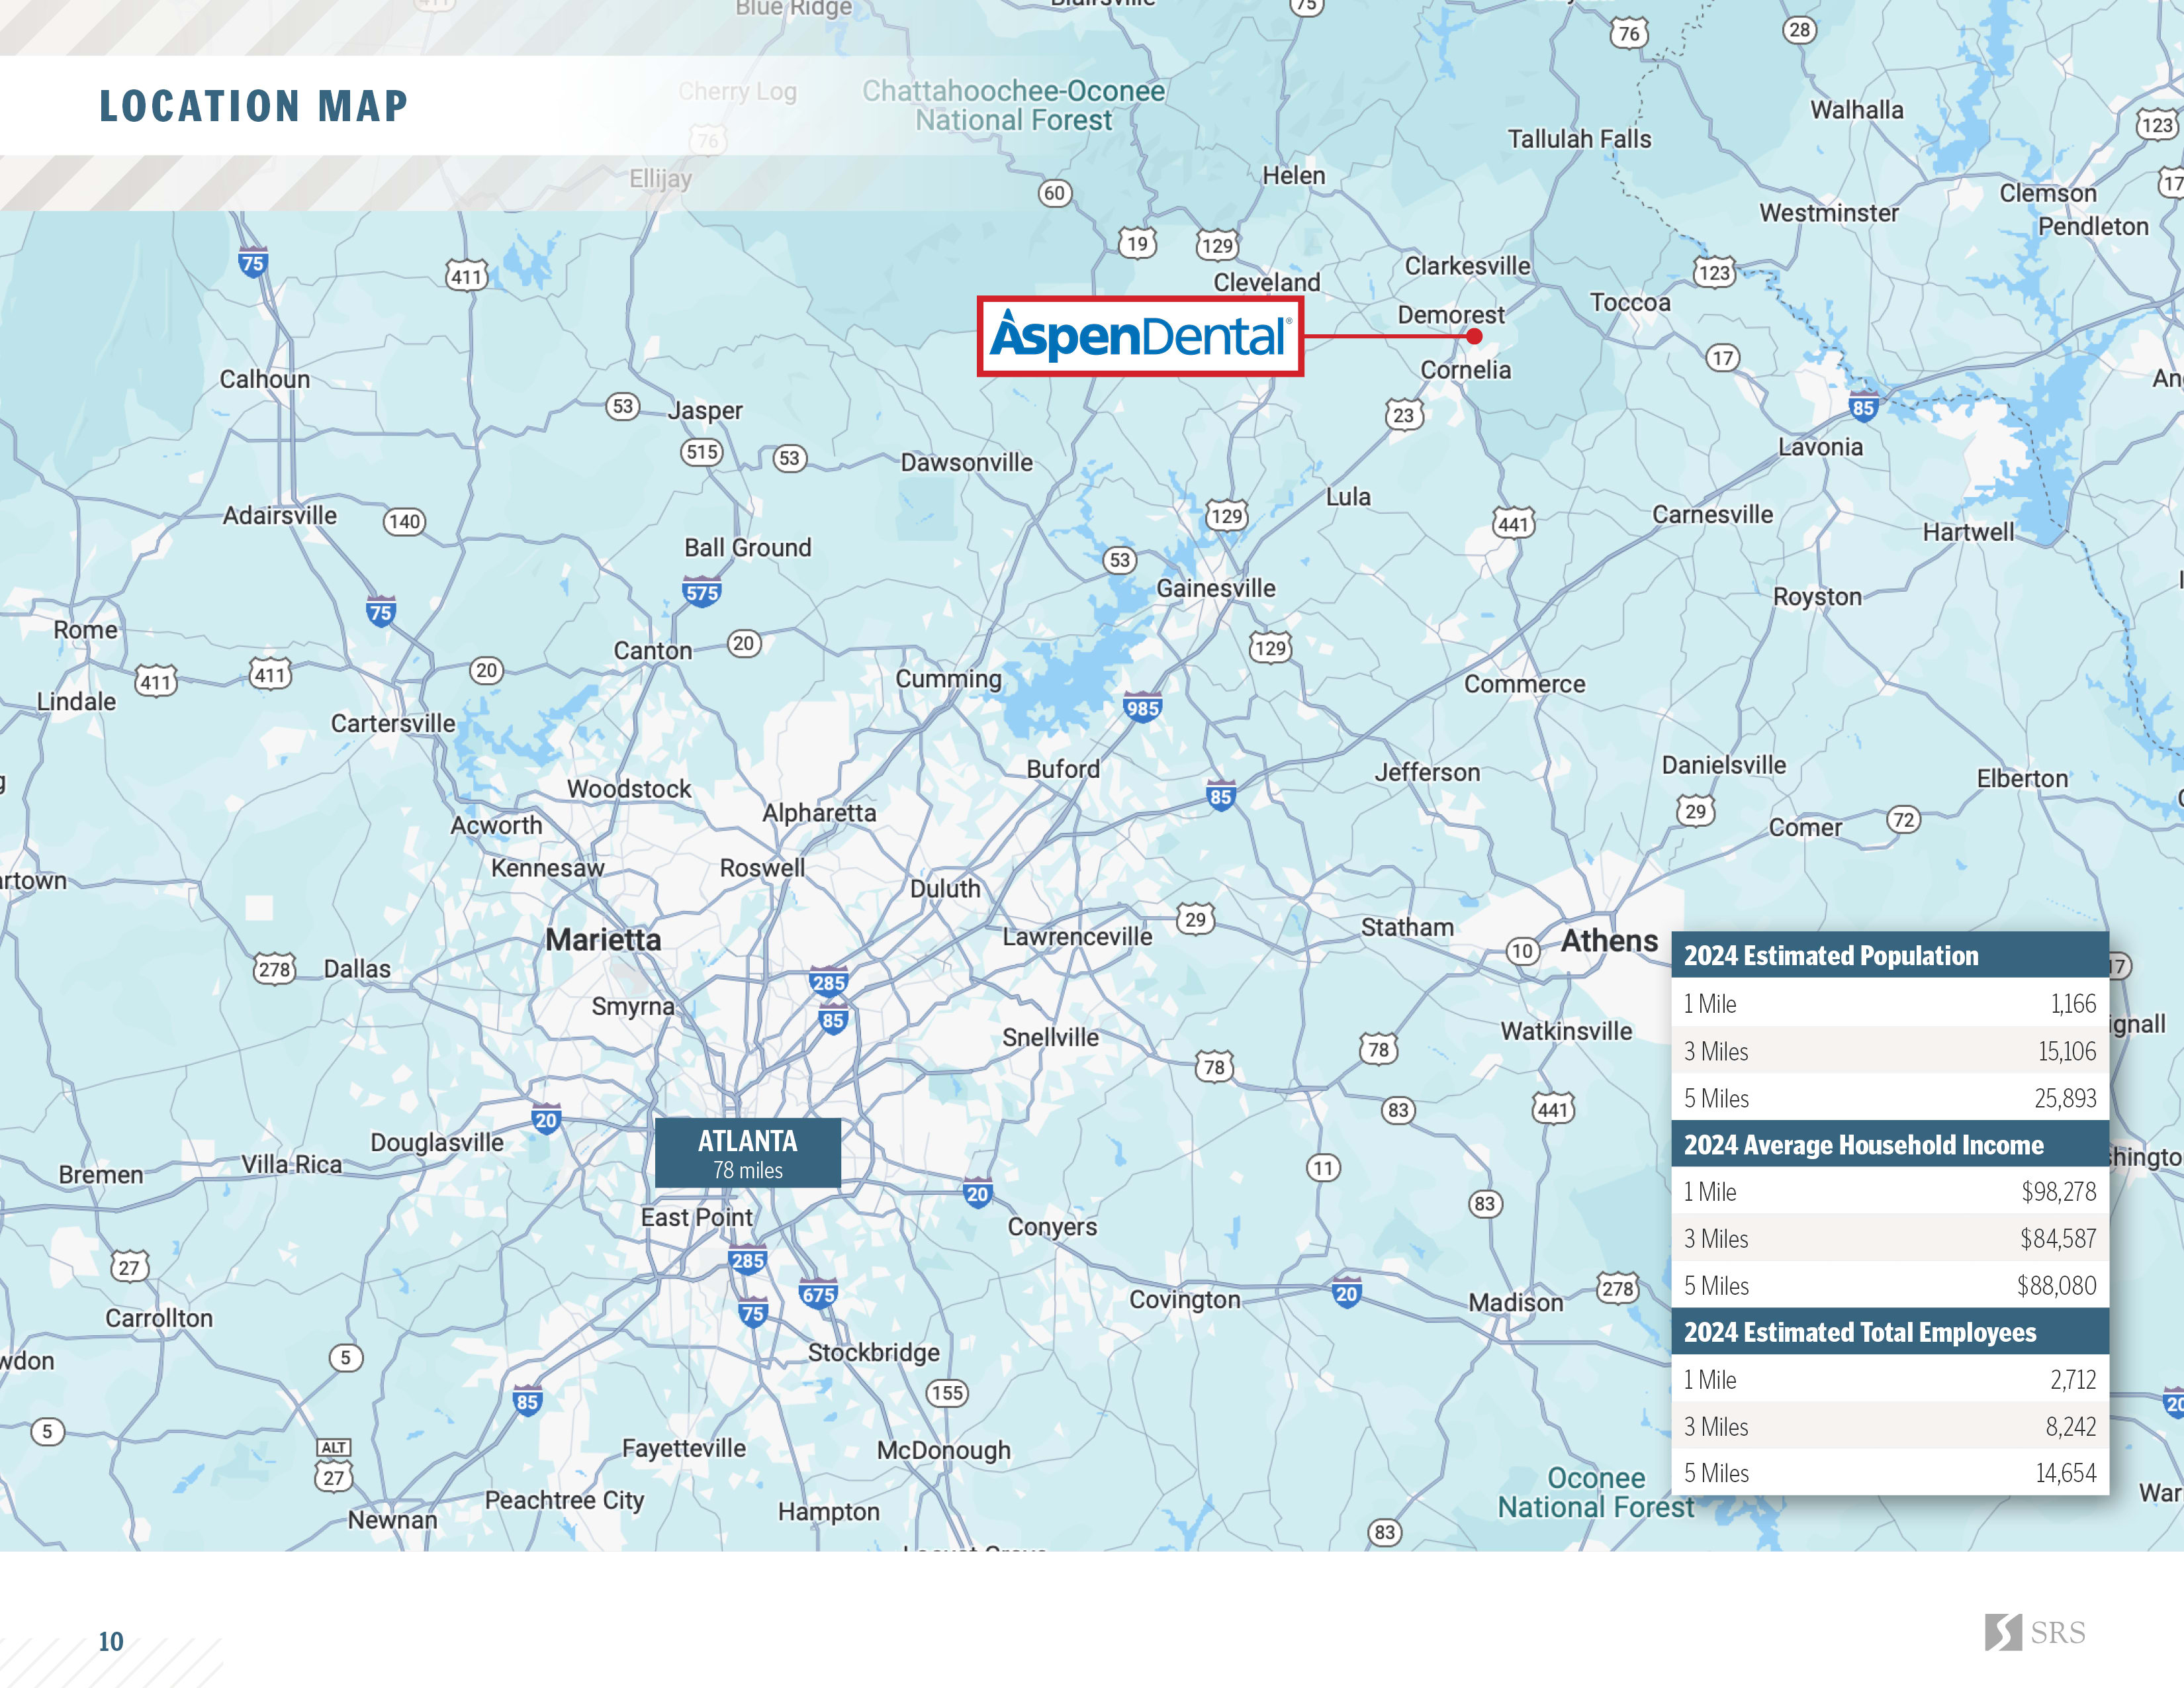The image size is (2184, 1688).
Task: Click the Toccoa town label
Action: 1630,302
